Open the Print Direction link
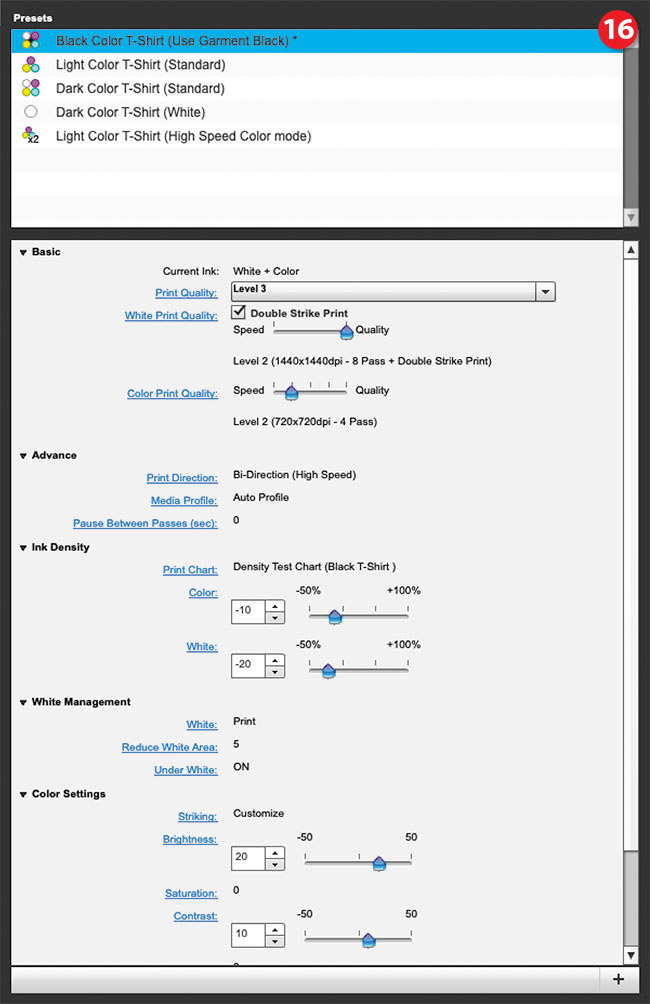This screenshot has width=650, height=1004. click(x=181, y=478)
